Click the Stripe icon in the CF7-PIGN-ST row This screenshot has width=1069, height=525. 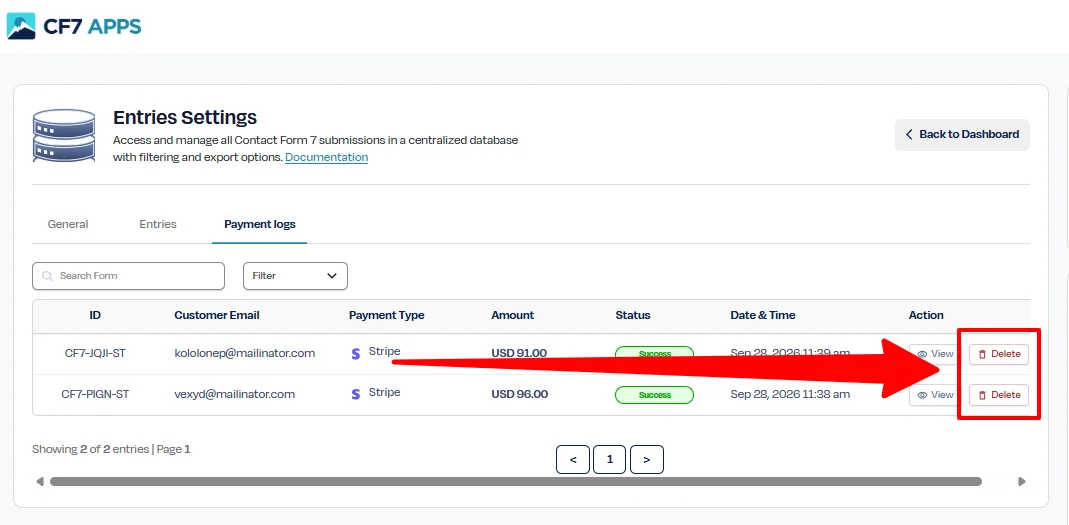point(355,394)
